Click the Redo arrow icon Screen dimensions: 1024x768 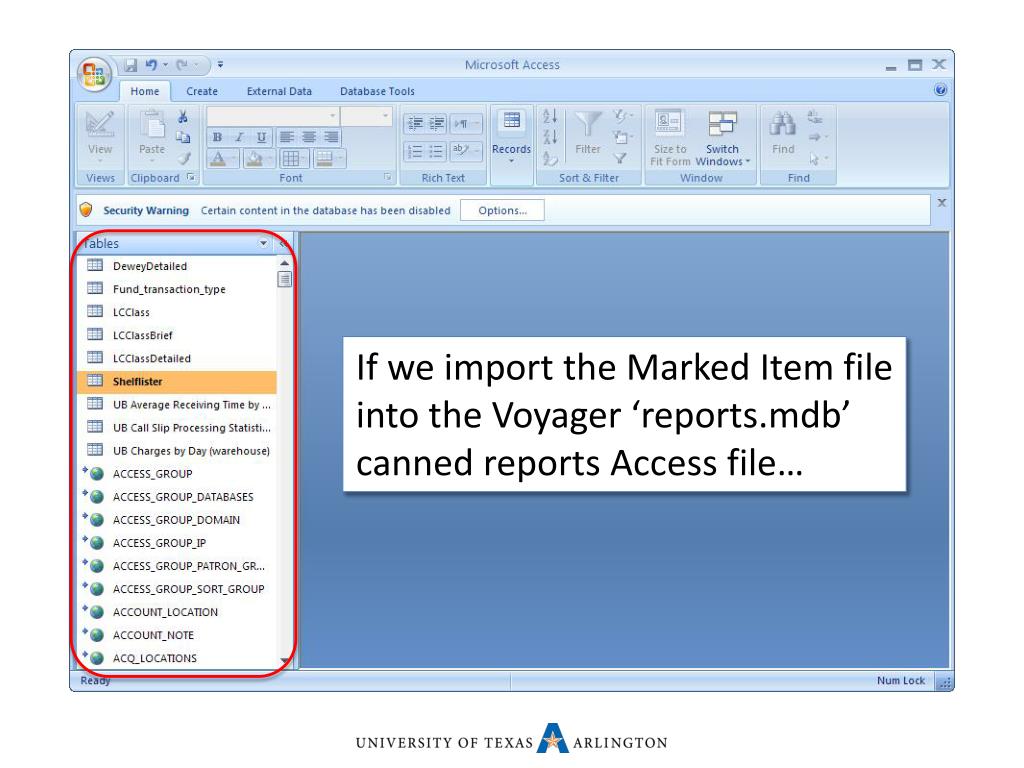(x=182, y=65)
